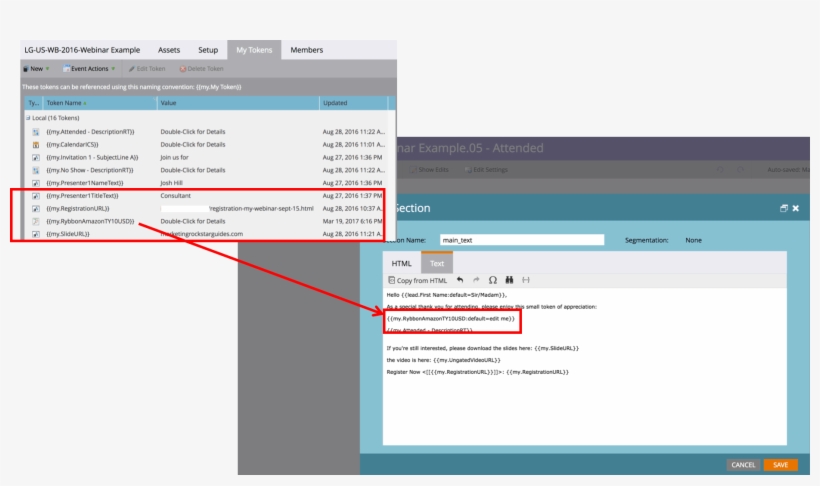Open the Assets tab
The width and height of the screenshot is (820, 486).
(x=169, y=50)
